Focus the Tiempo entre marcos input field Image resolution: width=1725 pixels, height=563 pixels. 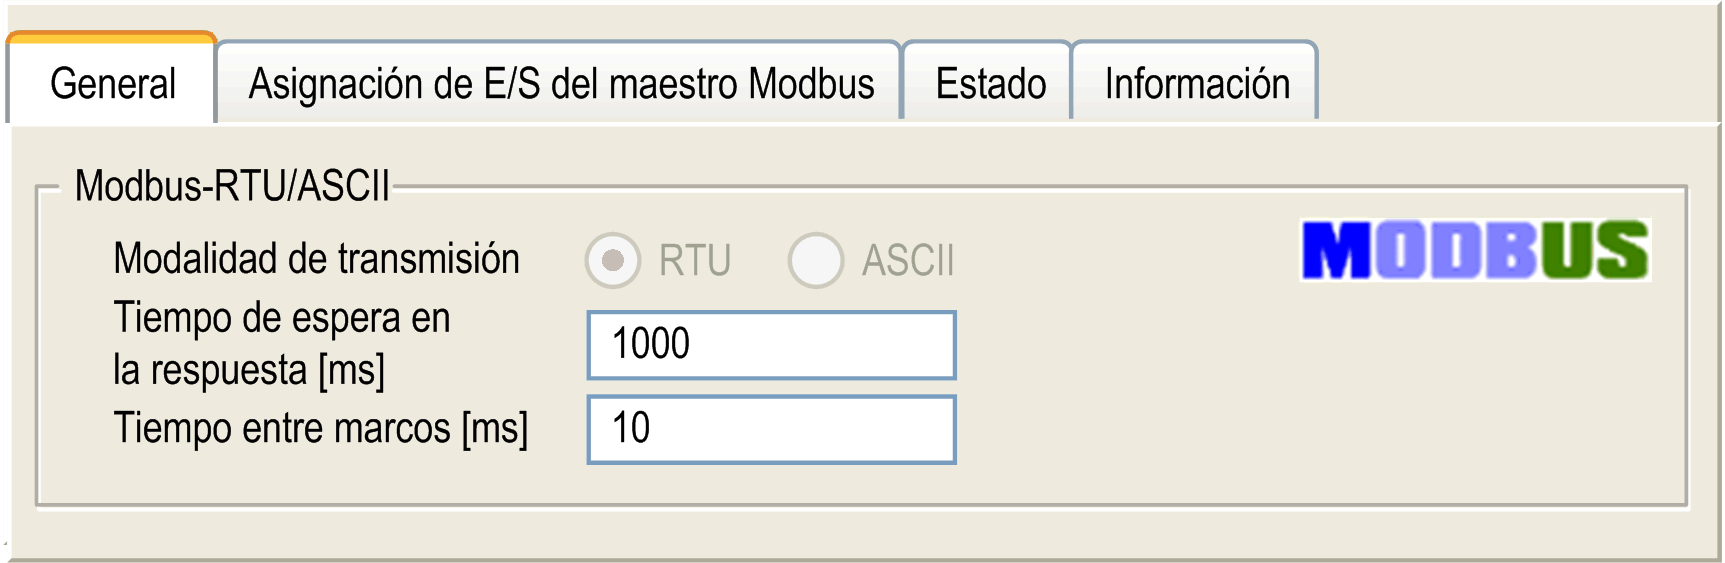(771, 429)
